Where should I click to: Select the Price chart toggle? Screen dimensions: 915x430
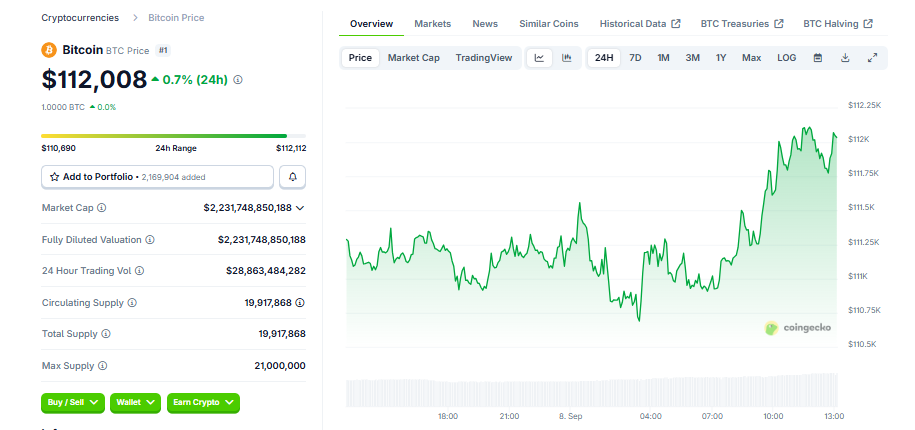click(x=360, y=58)
